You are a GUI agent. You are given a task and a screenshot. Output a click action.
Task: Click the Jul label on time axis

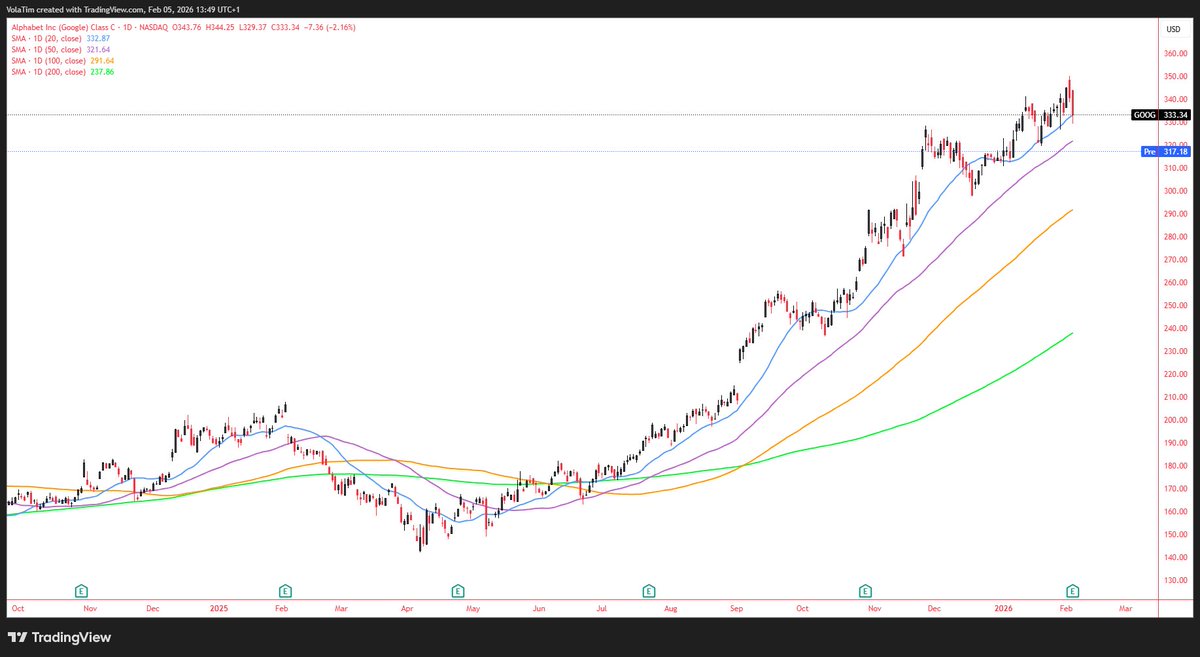[602, 607]
